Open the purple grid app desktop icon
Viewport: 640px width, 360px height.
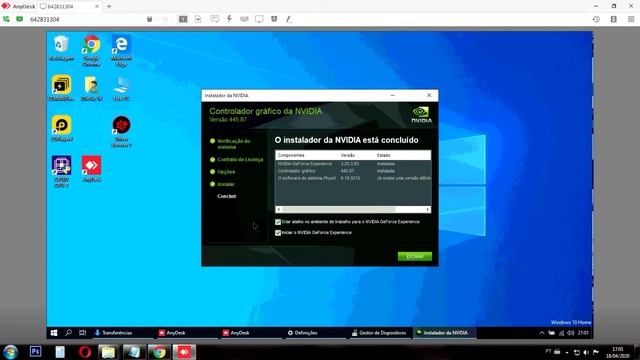pyautogui.click(x=61, y=171)
